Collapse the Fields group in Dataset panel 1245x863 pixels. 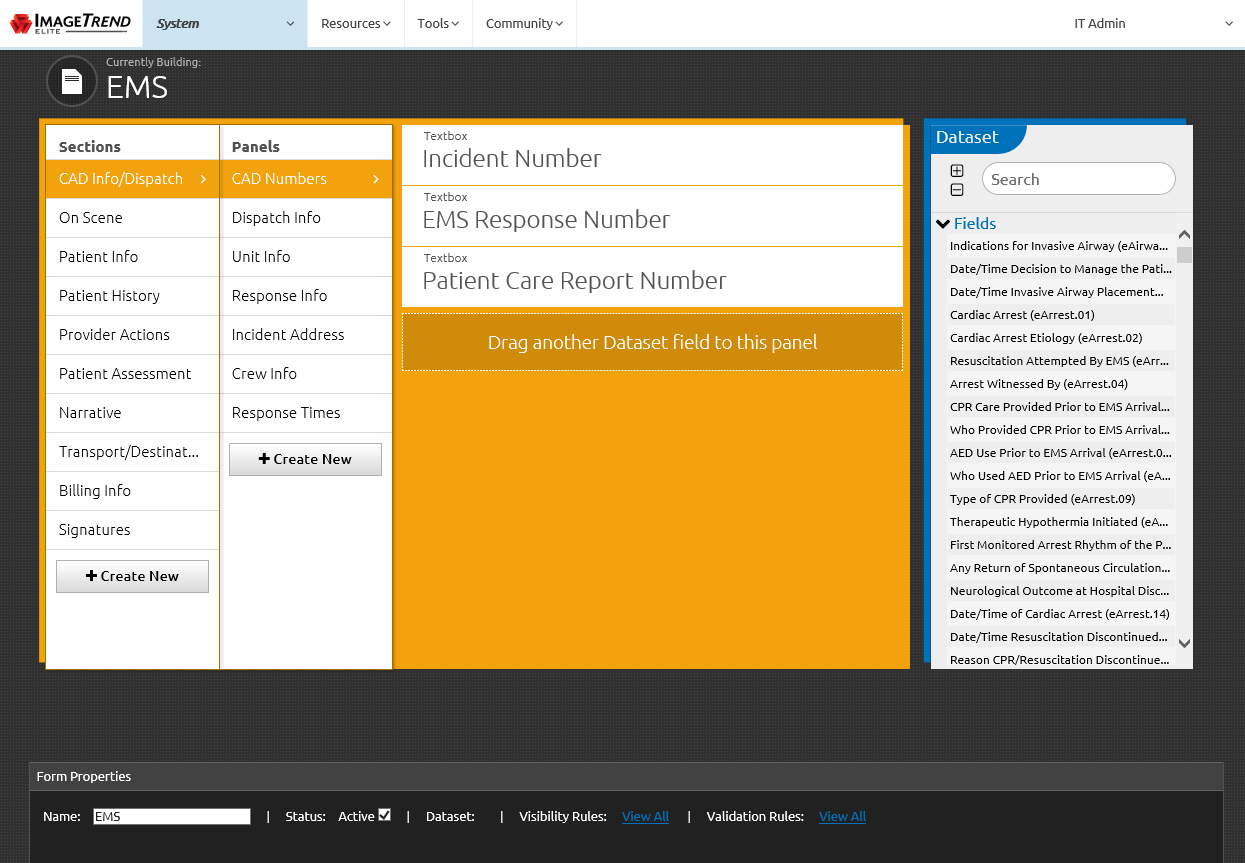coord(942,223)
